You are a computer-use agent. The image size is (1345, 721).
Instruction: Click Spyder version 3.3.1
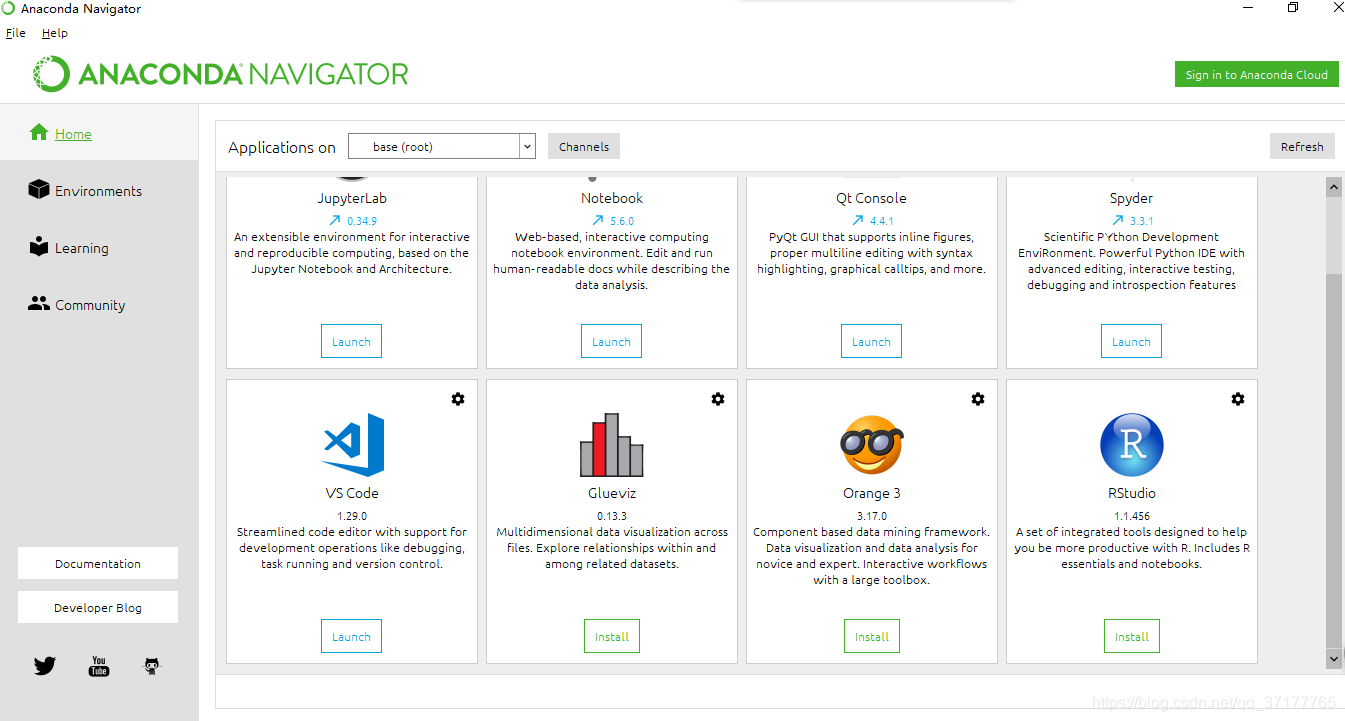coord(1142,221)
